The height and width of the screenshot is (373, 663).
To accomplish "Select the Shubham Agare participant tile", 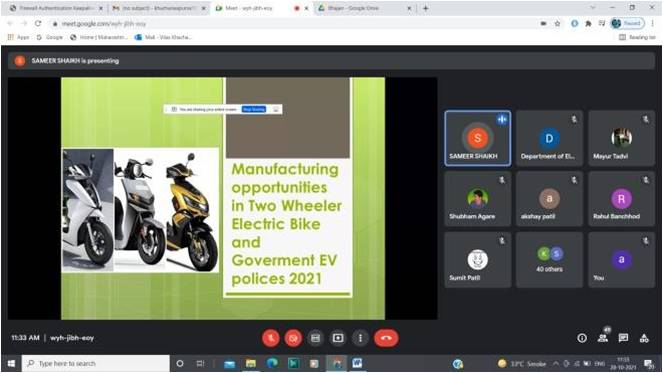I will pos(478,199).
